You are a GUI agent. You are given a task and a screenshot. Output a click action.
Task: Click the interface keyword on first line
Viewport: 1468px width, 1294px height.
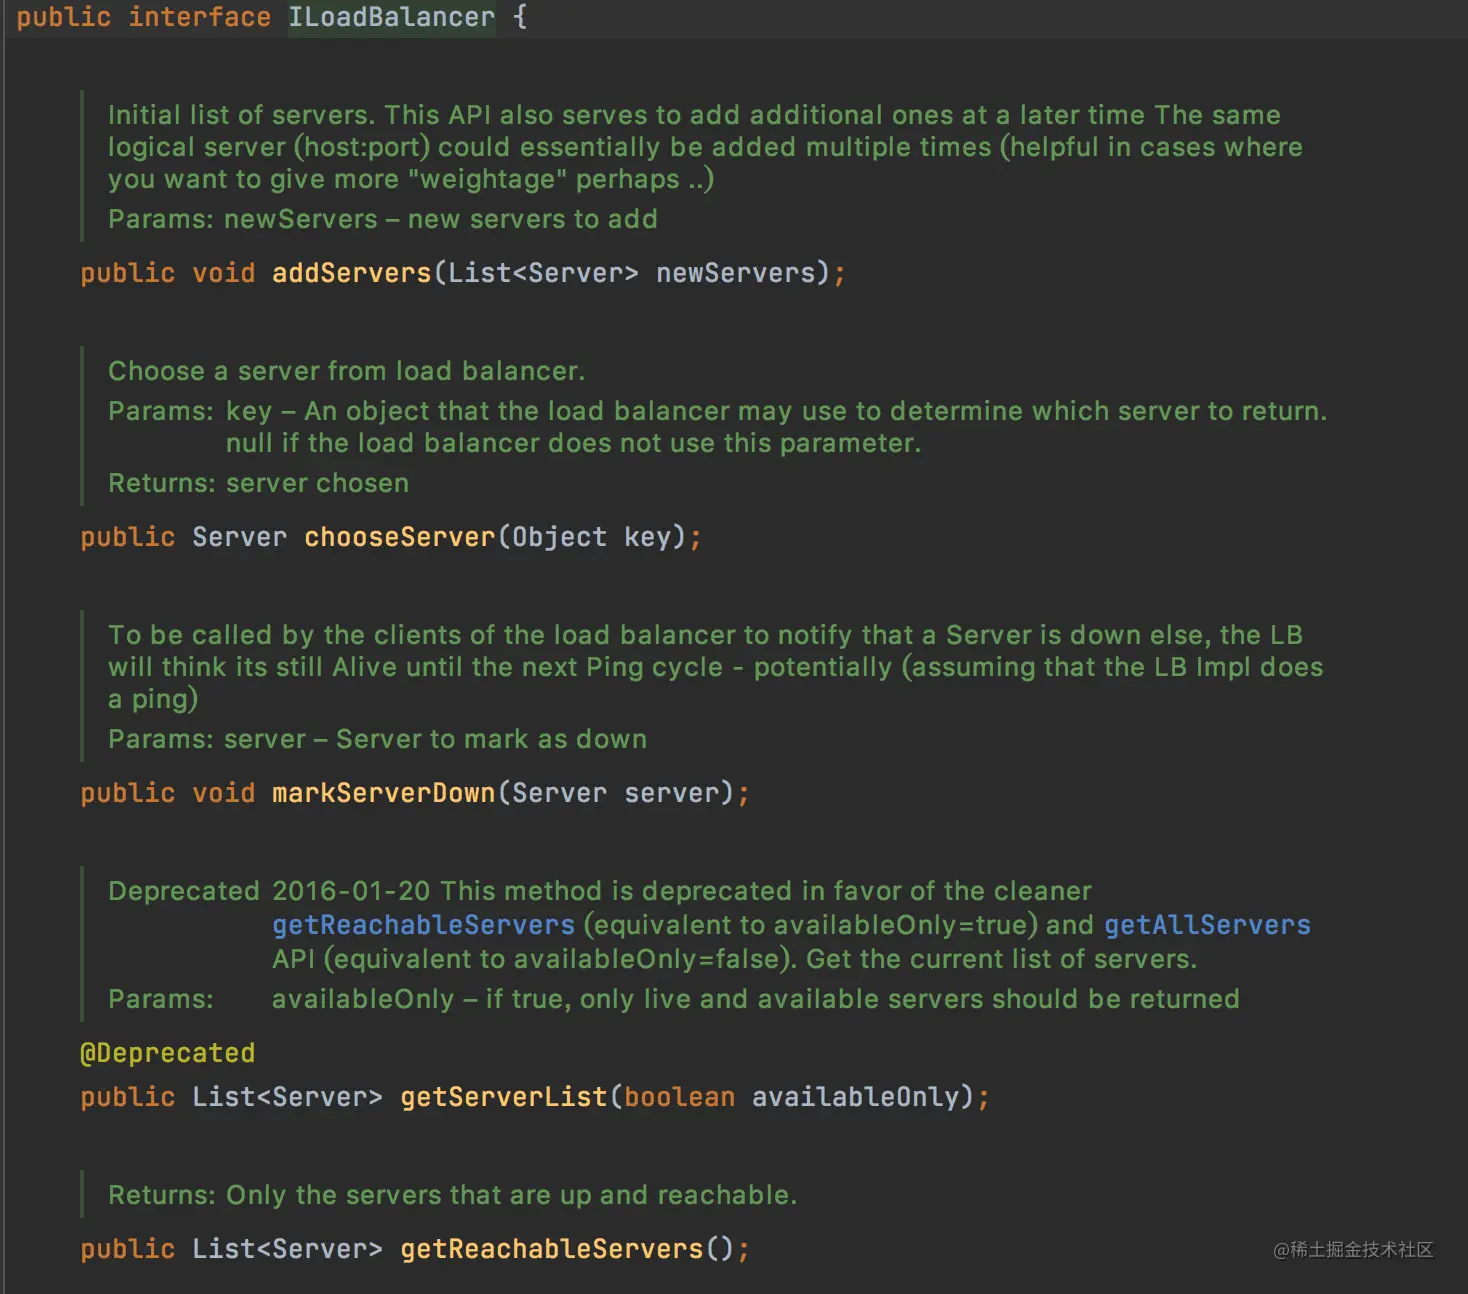point(199,17)
